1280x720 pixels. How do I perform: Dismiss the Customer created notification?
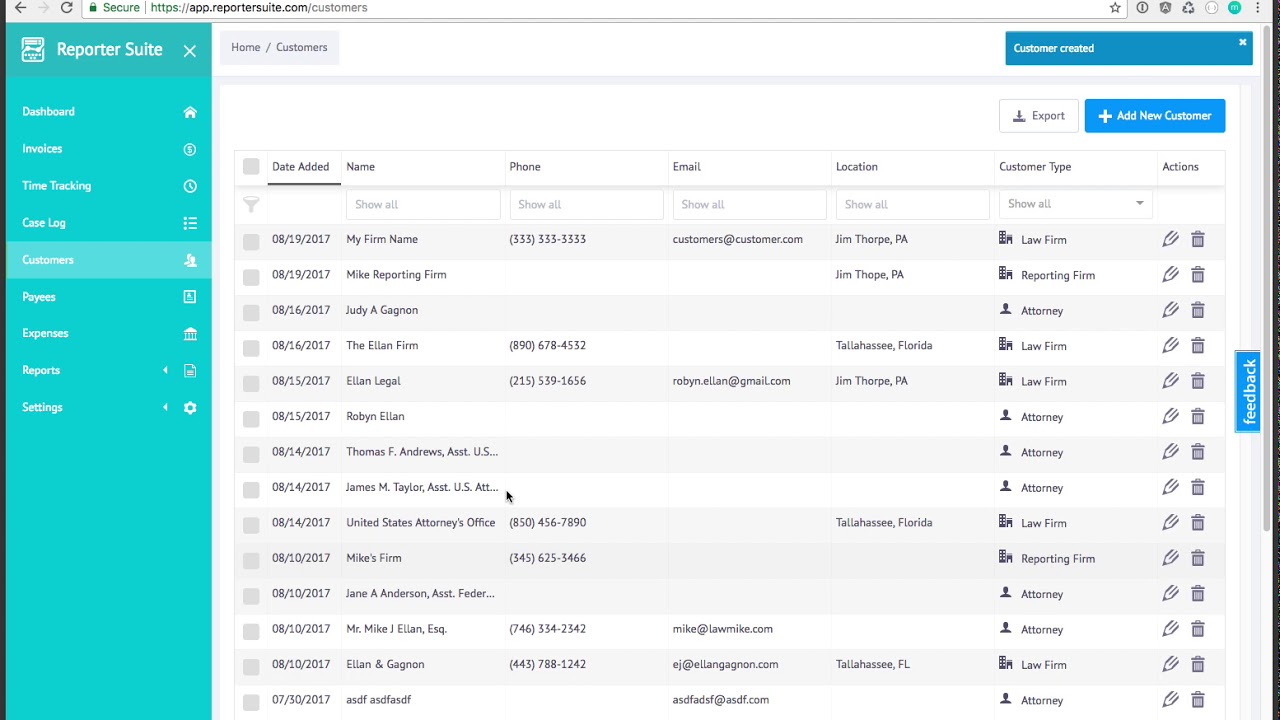point(1242,42)
